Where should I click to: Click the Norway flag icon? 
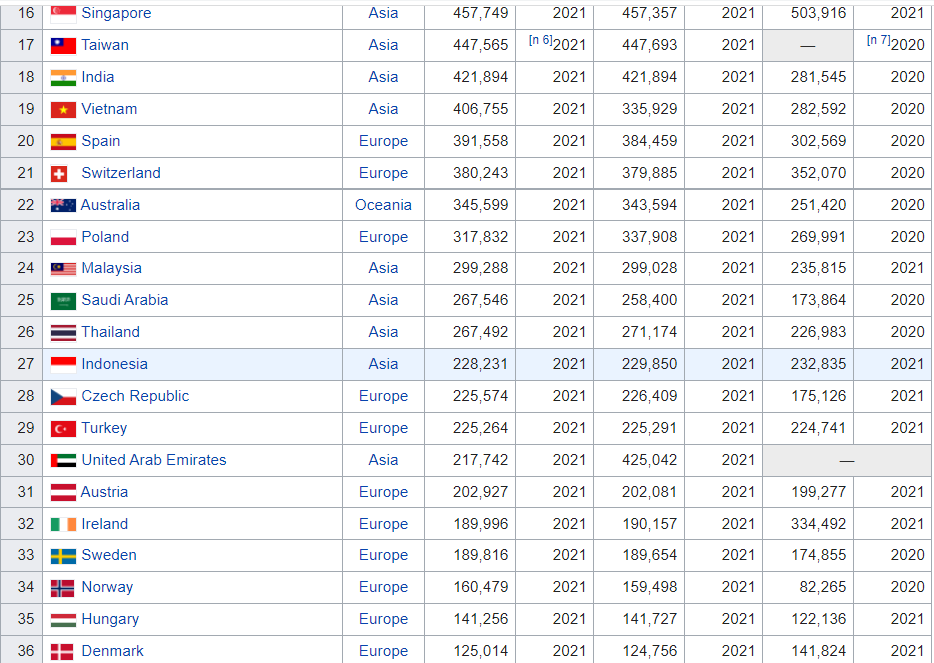(63, 587)
